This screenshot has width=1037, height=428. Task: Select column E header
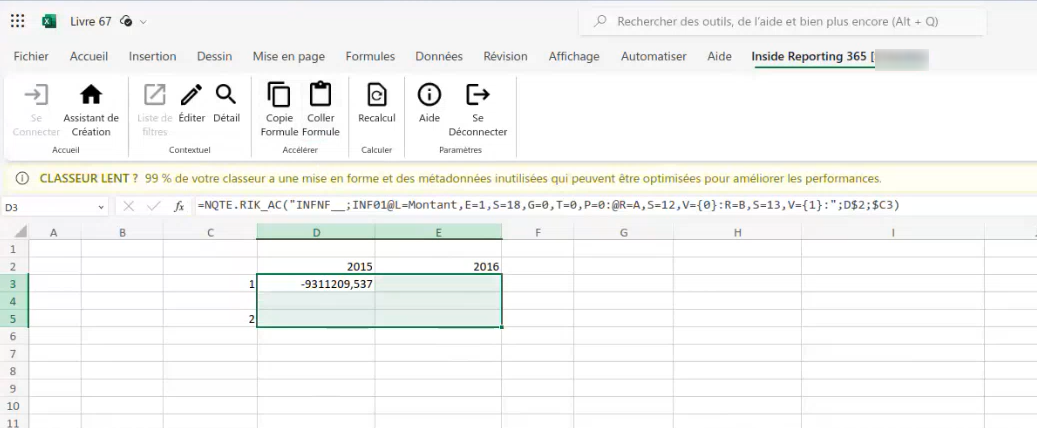tap(438, 232)
